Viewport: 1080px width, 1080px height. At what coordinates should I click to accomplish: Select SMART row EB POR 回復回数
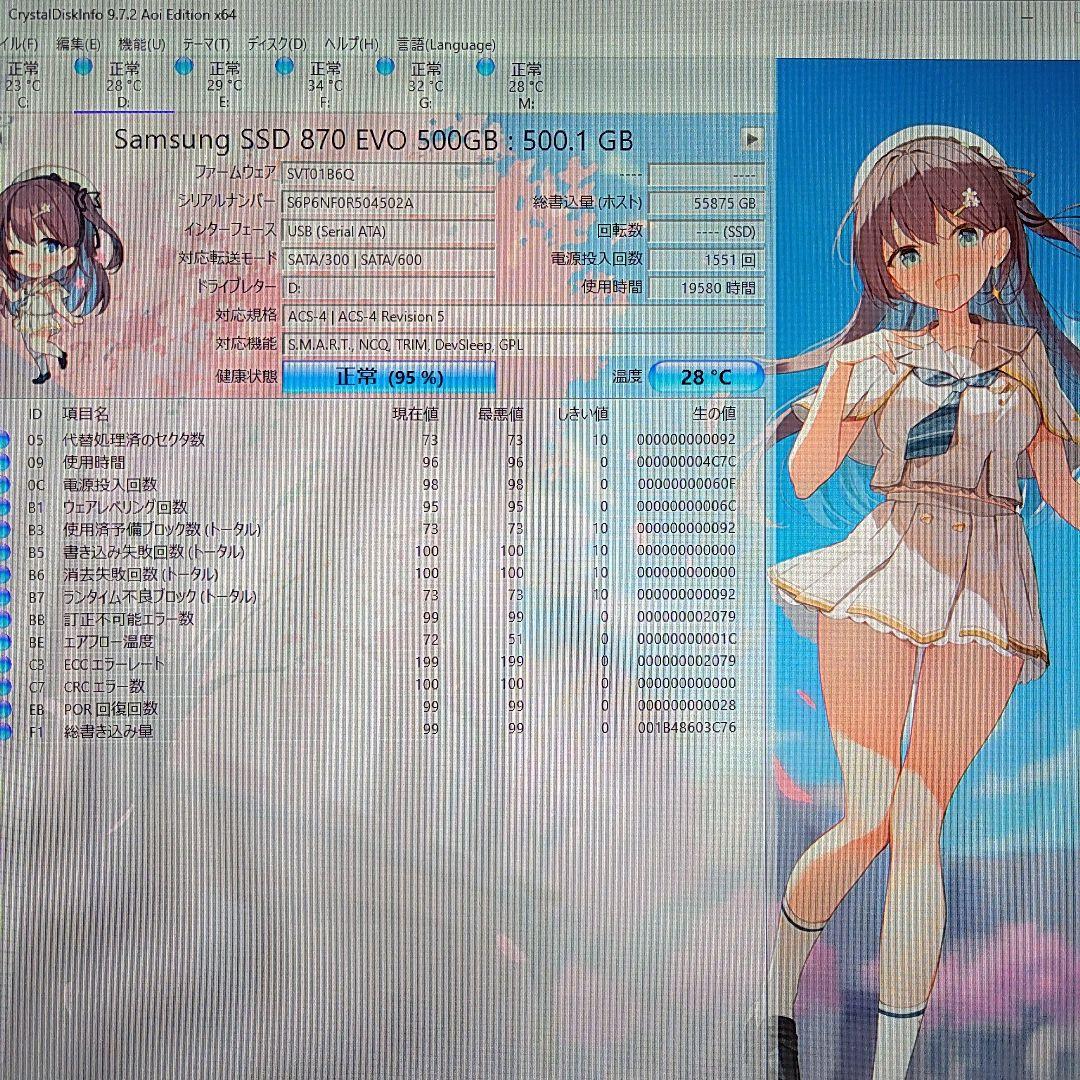[382, 707]
